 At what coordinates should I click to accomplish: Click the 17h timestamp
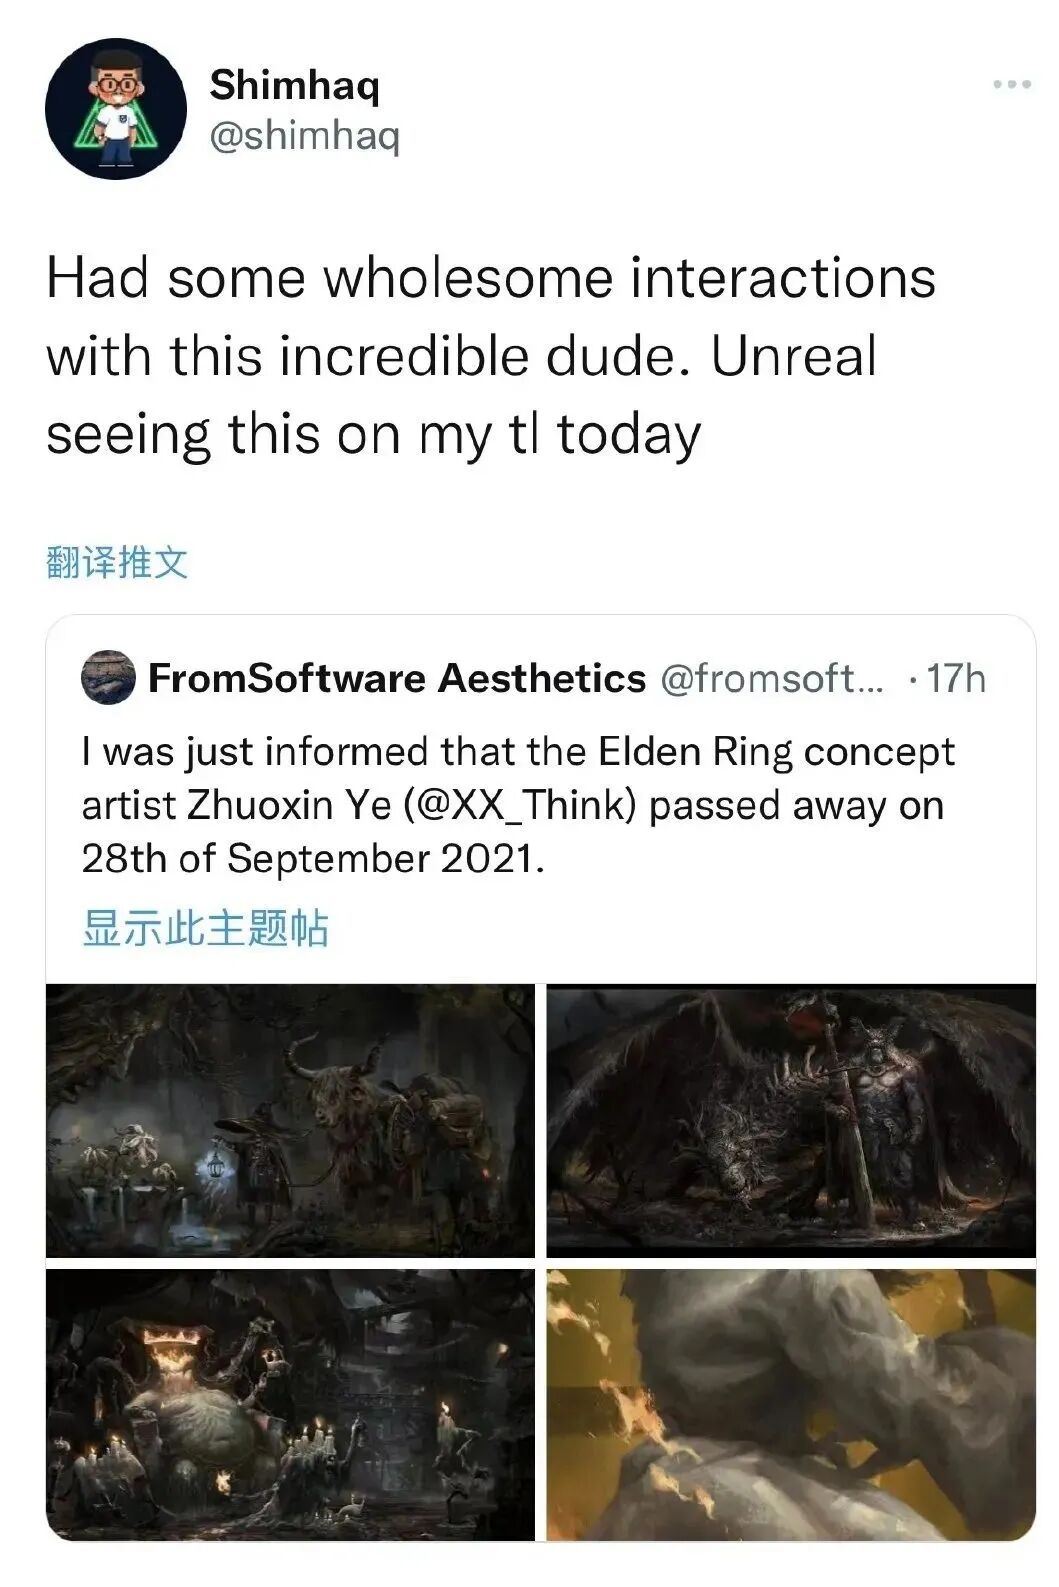pyautogui.click(x=956, y=678)
